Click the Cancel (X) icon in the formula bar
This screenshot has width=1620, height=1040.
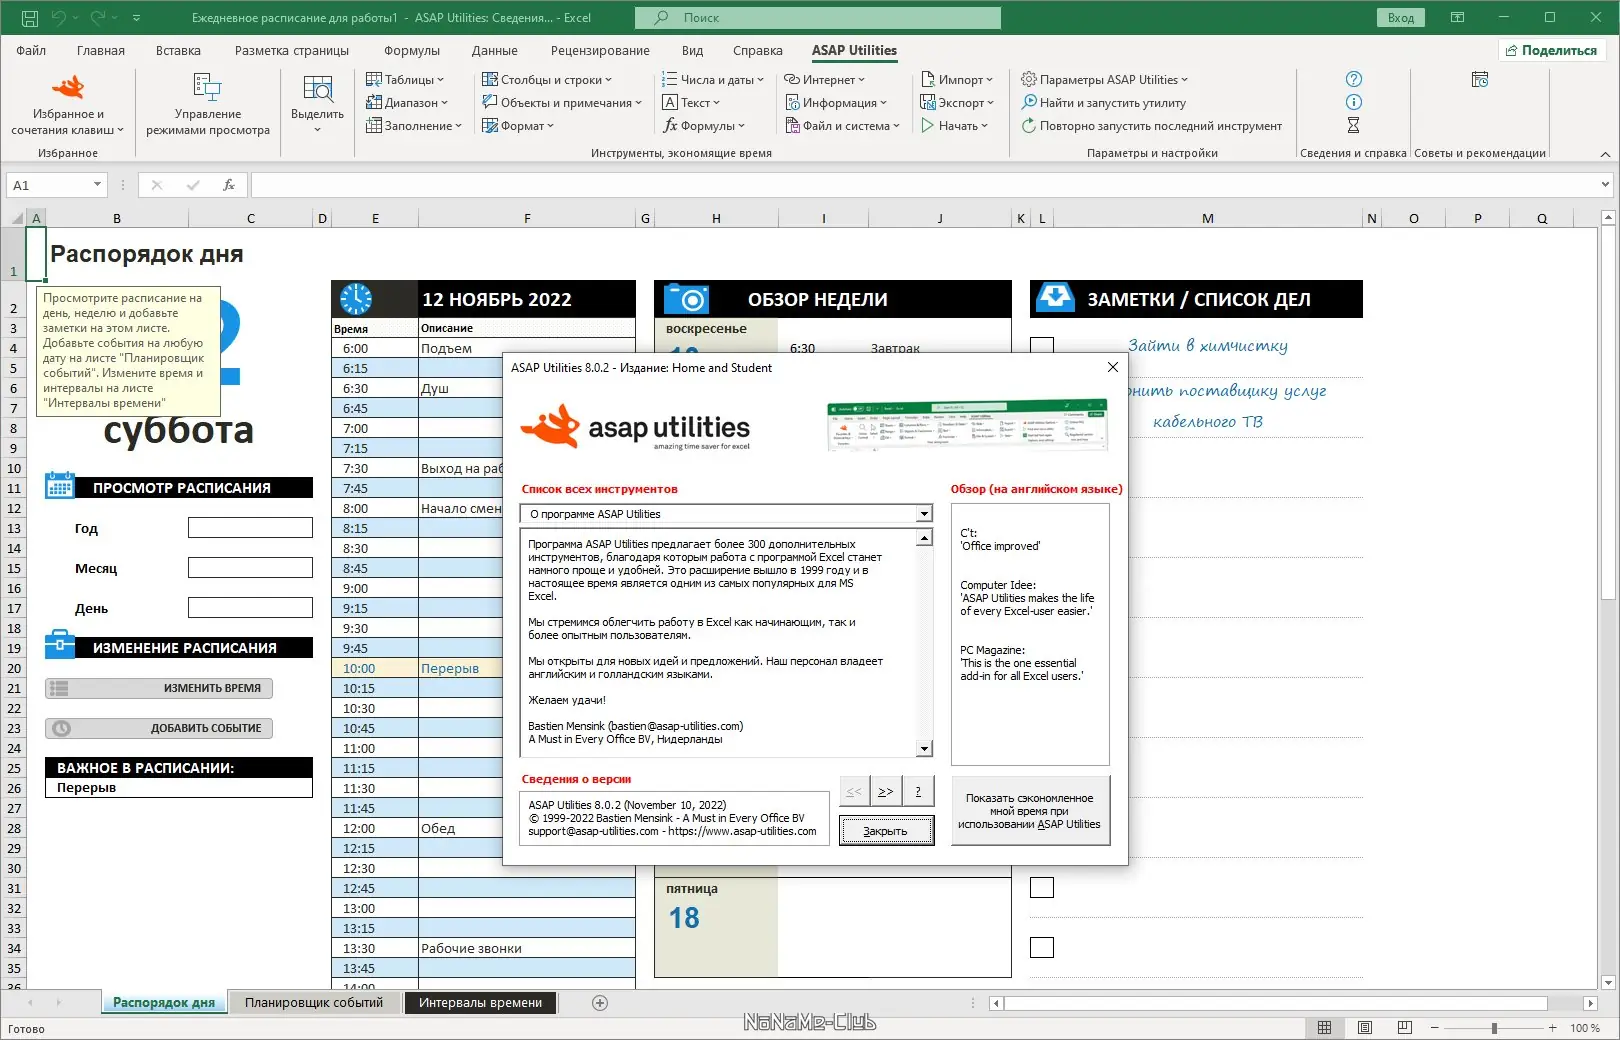(157, 185)
